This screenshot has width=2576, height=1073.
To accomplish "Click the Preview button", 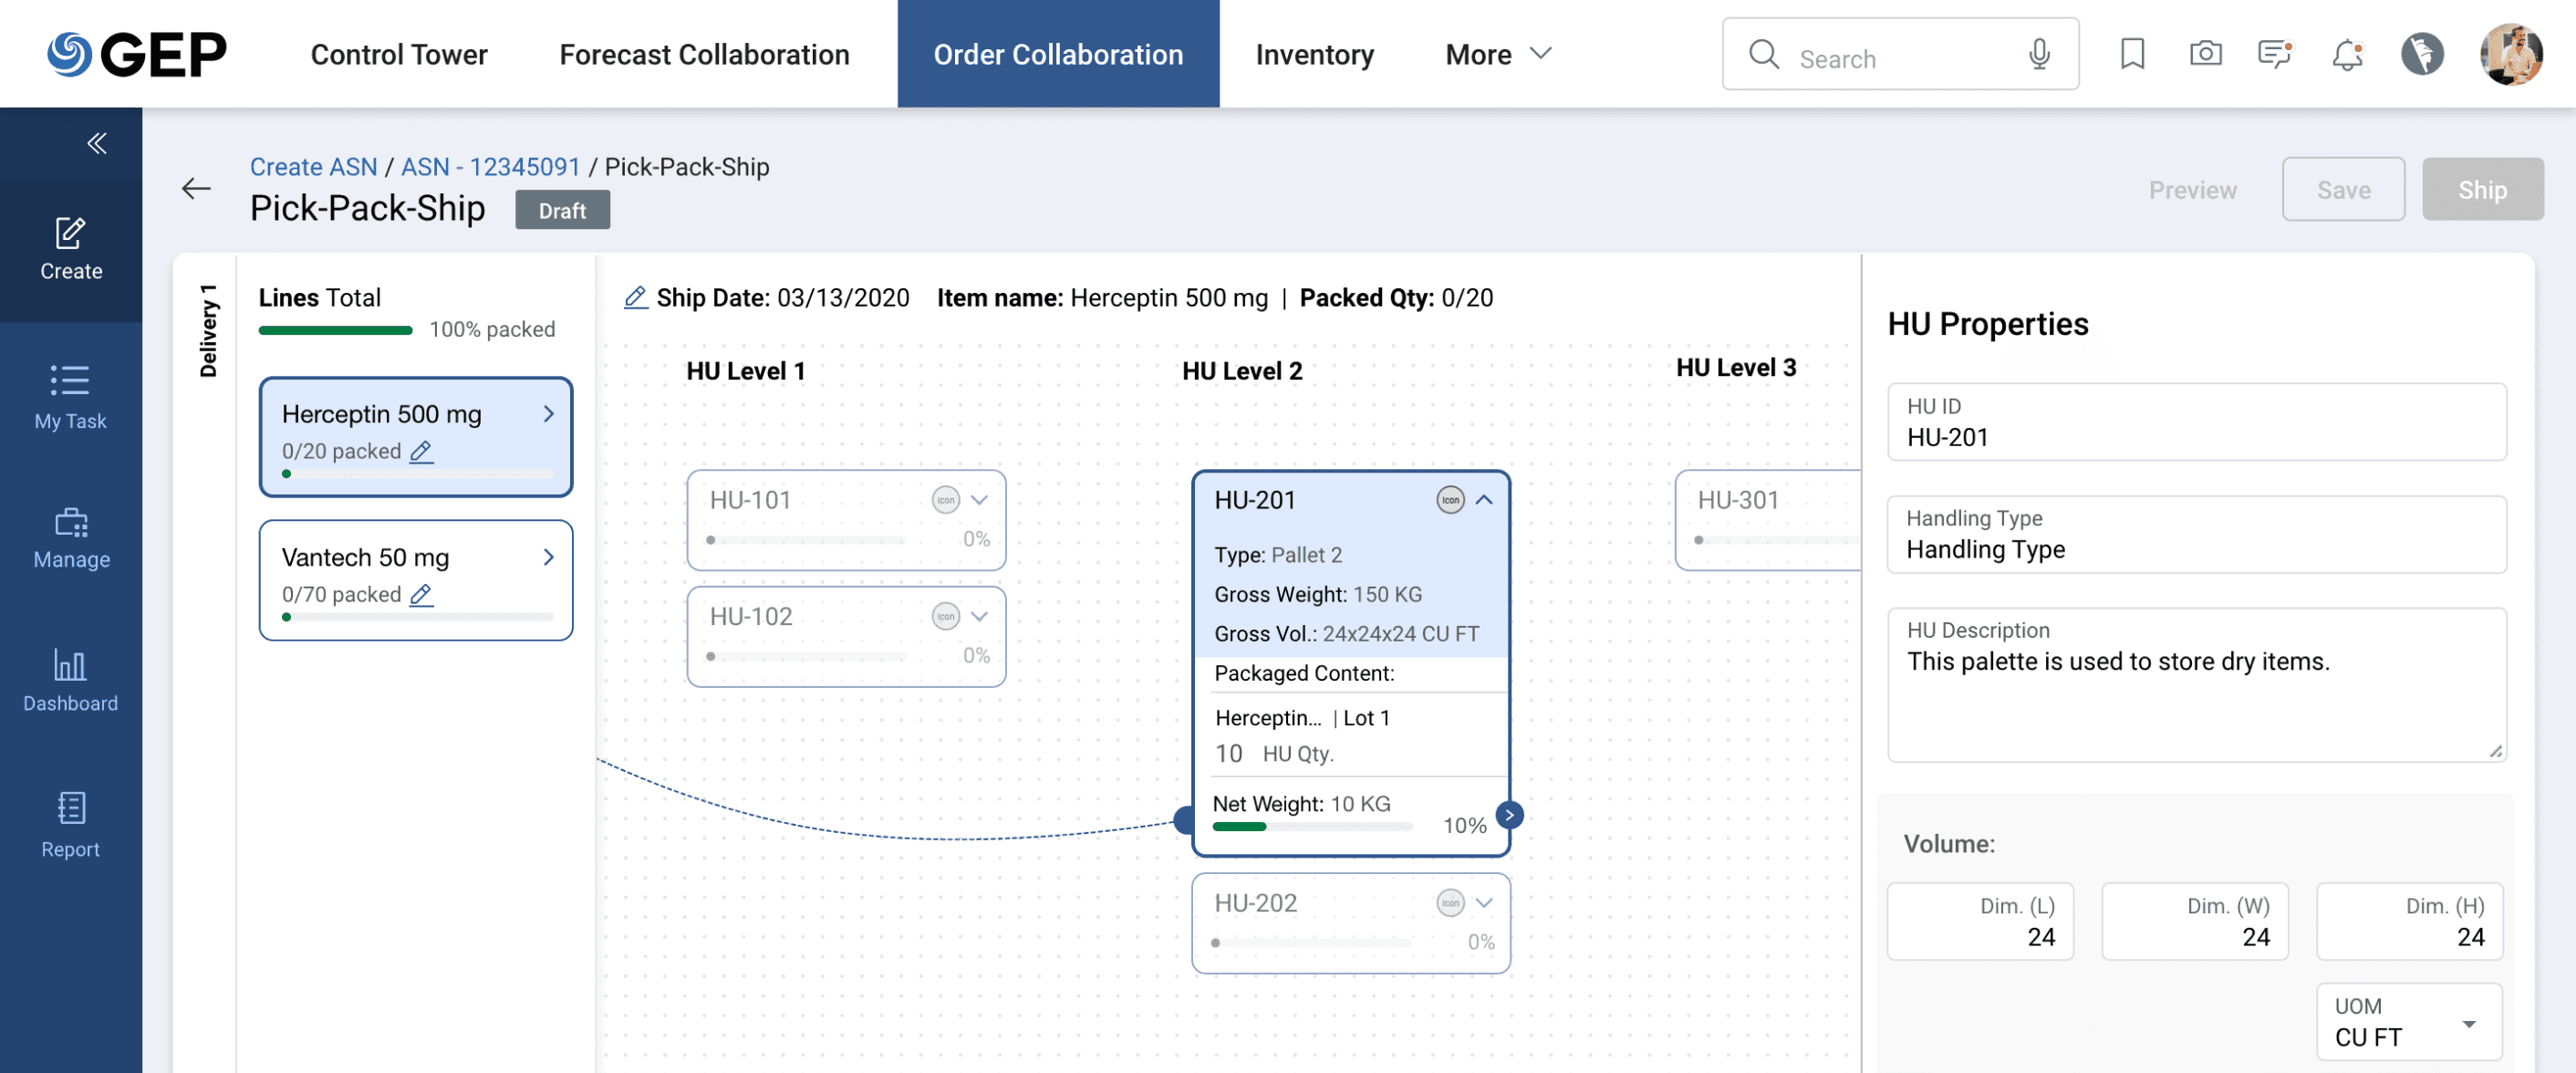I will point(2192,190).
